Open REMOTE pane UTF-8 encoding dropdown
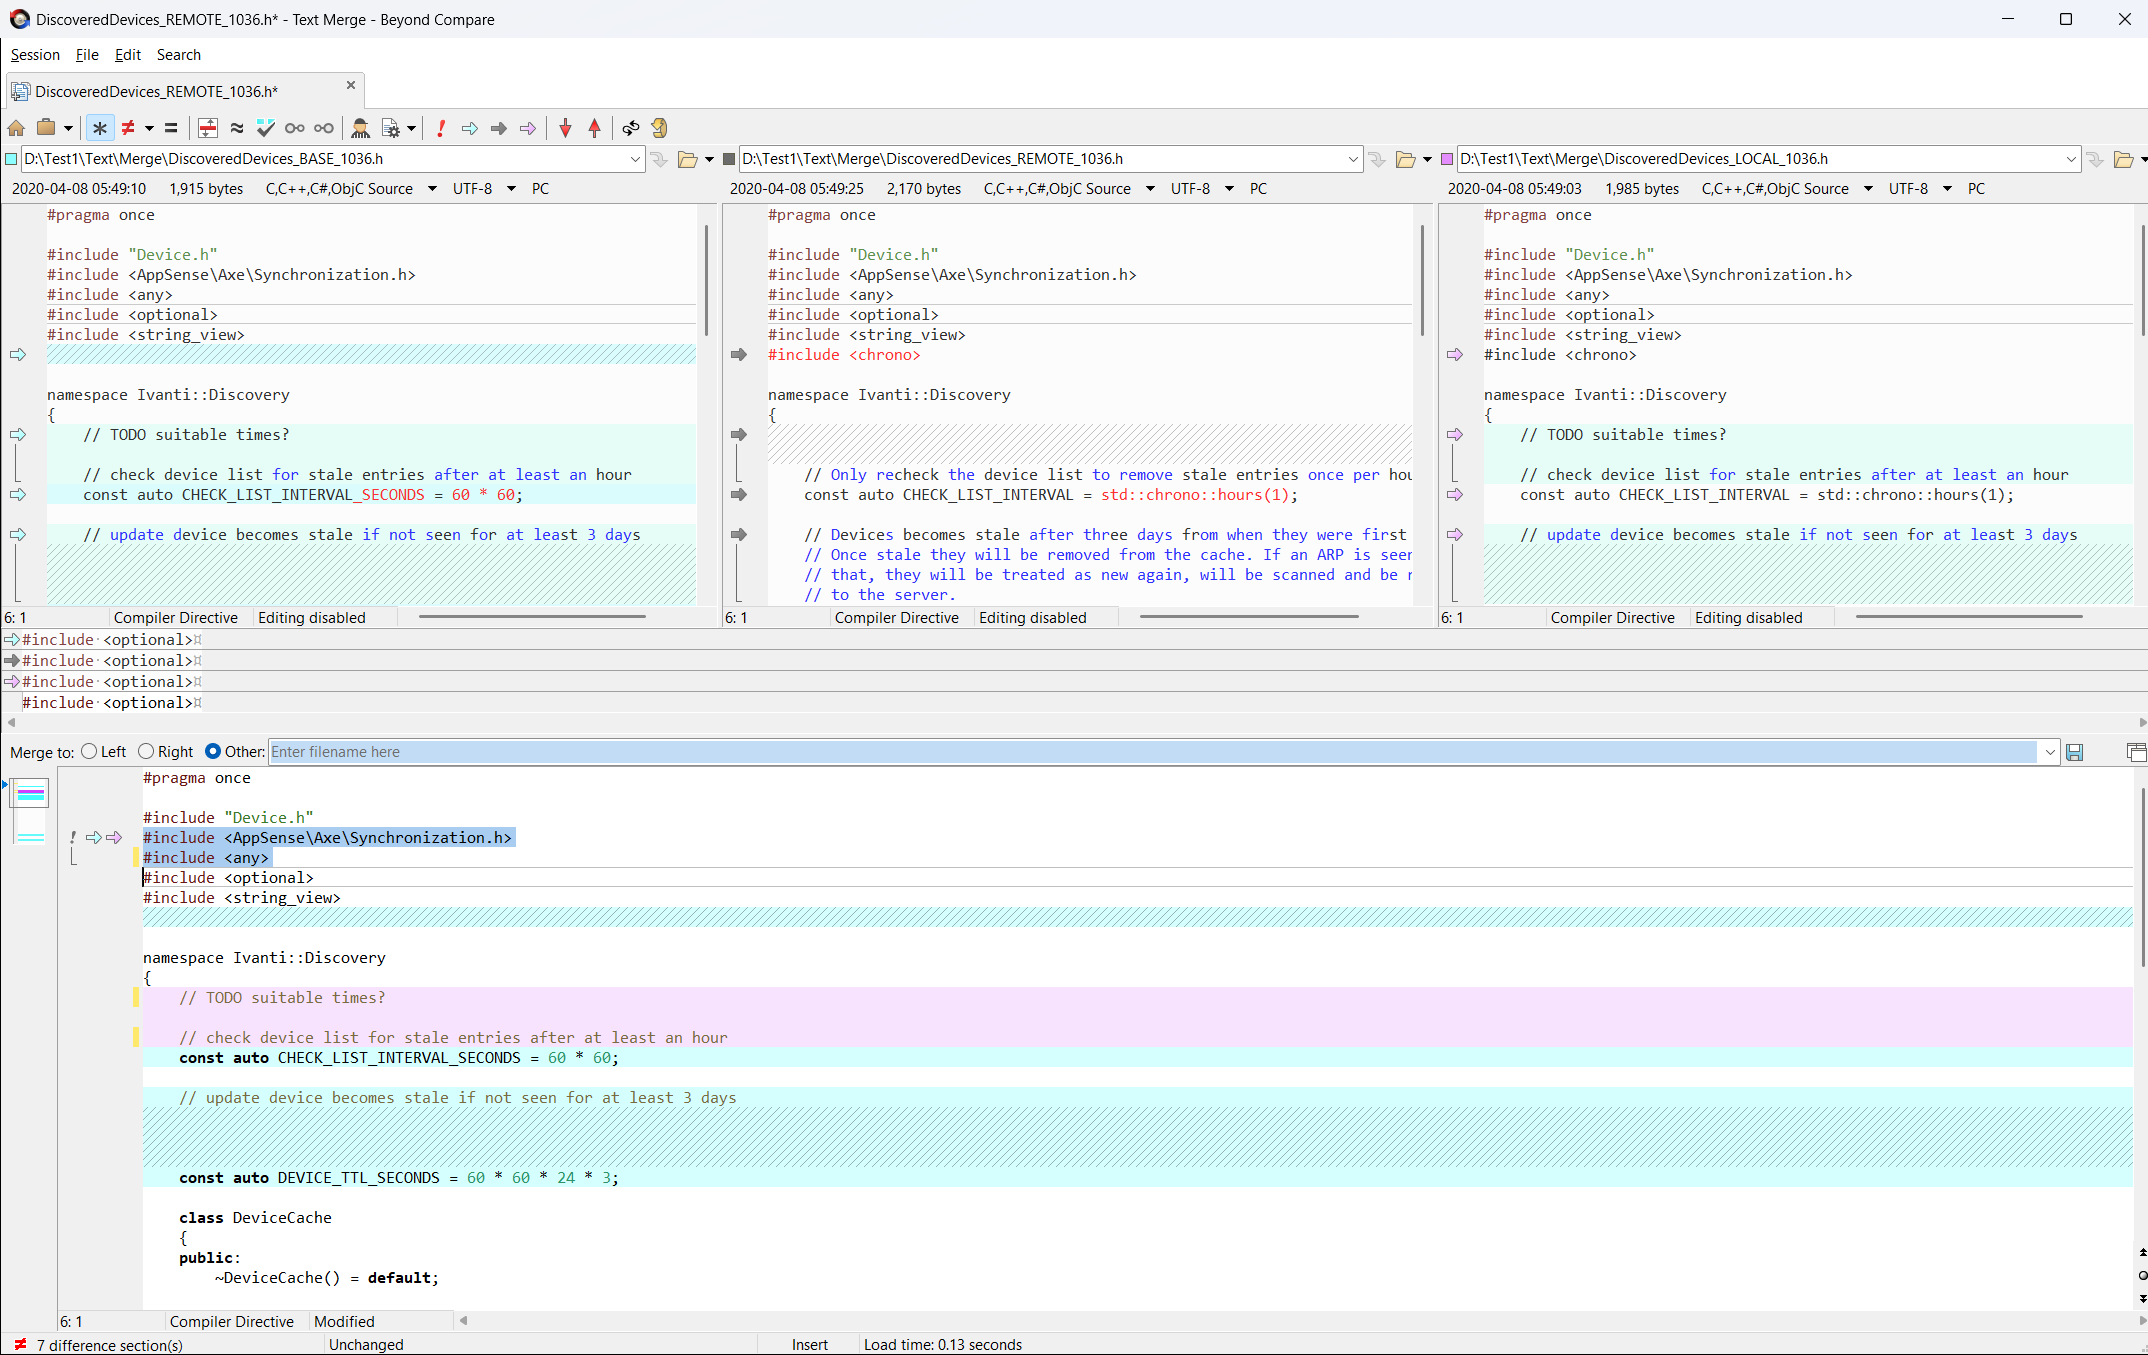 (x=1229, y=189)
